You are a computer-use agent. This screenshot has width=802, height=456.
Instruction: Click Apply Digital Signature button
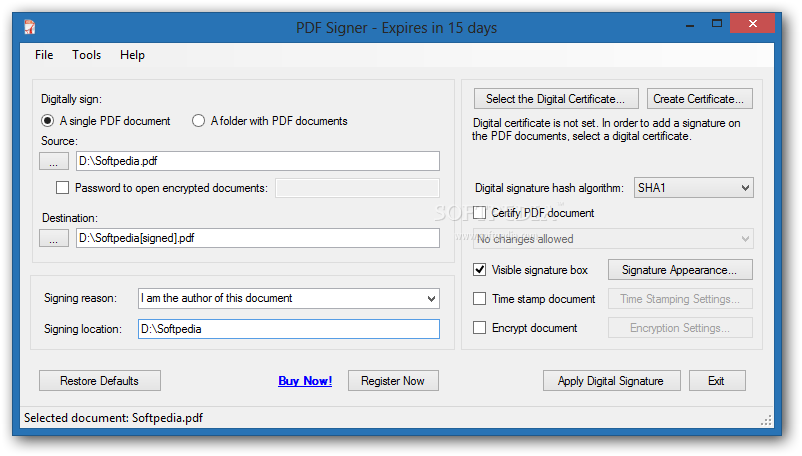[611, 381]
